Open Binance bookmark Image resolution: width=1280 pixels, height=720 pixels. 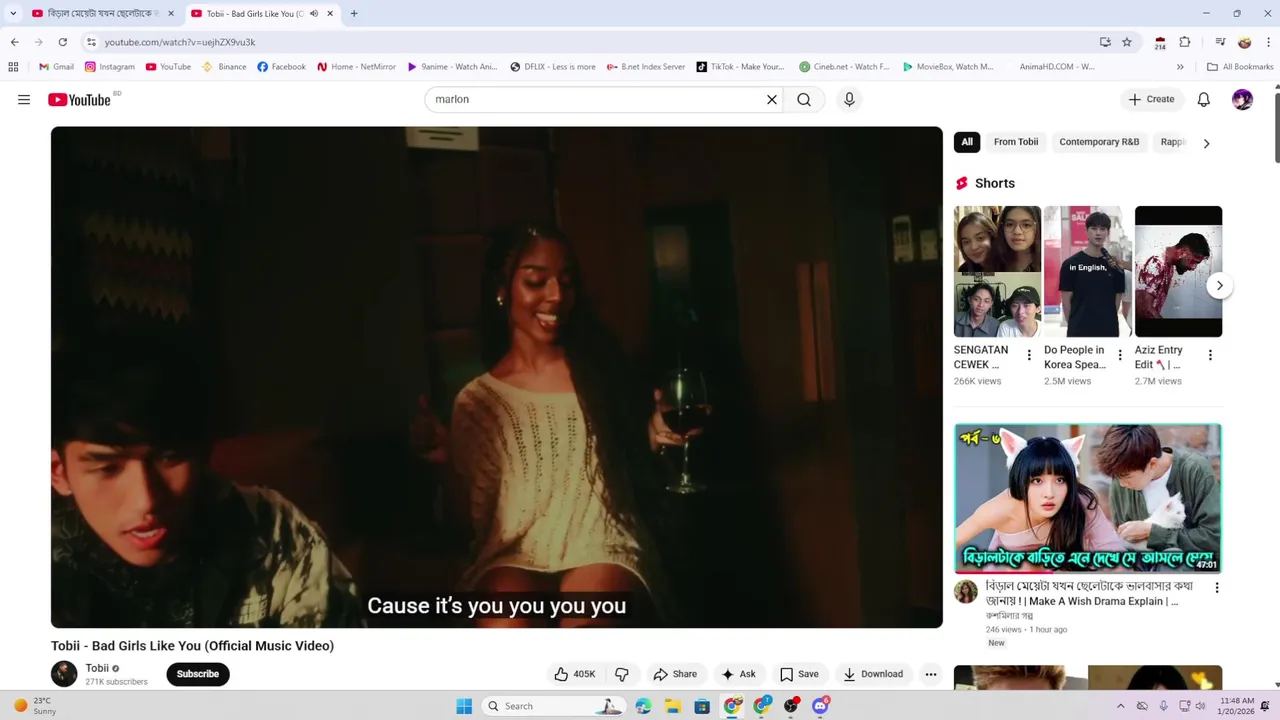[224, 67]
